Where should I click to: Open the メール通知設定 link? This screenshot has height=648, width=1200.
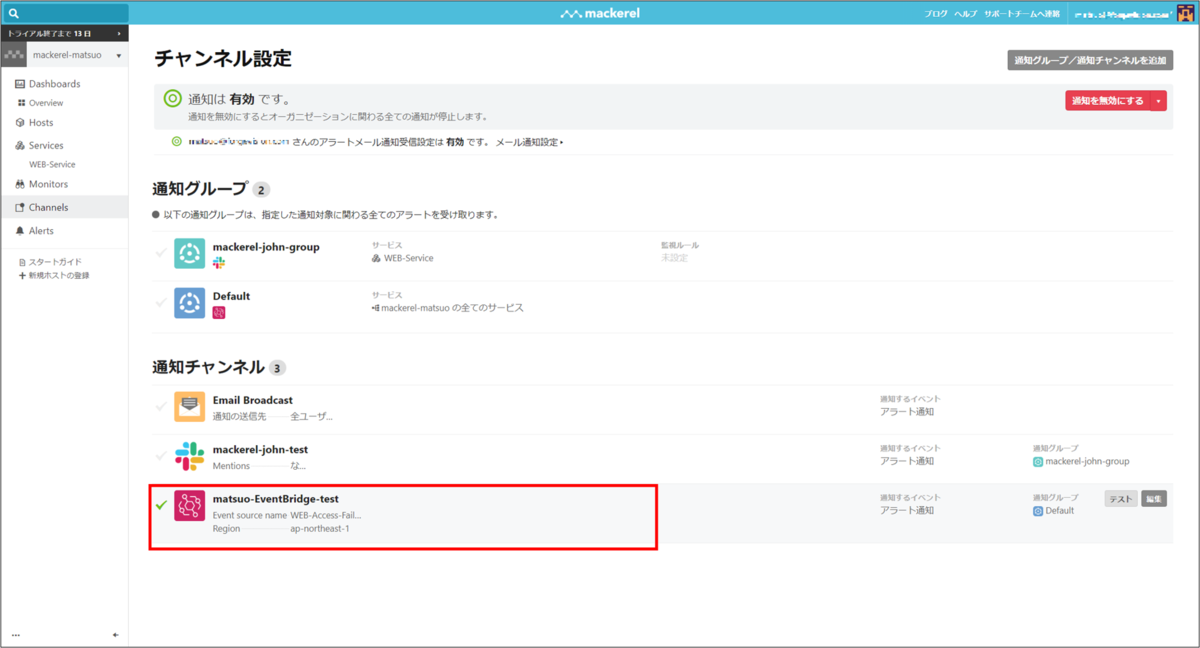click(529, 142)
